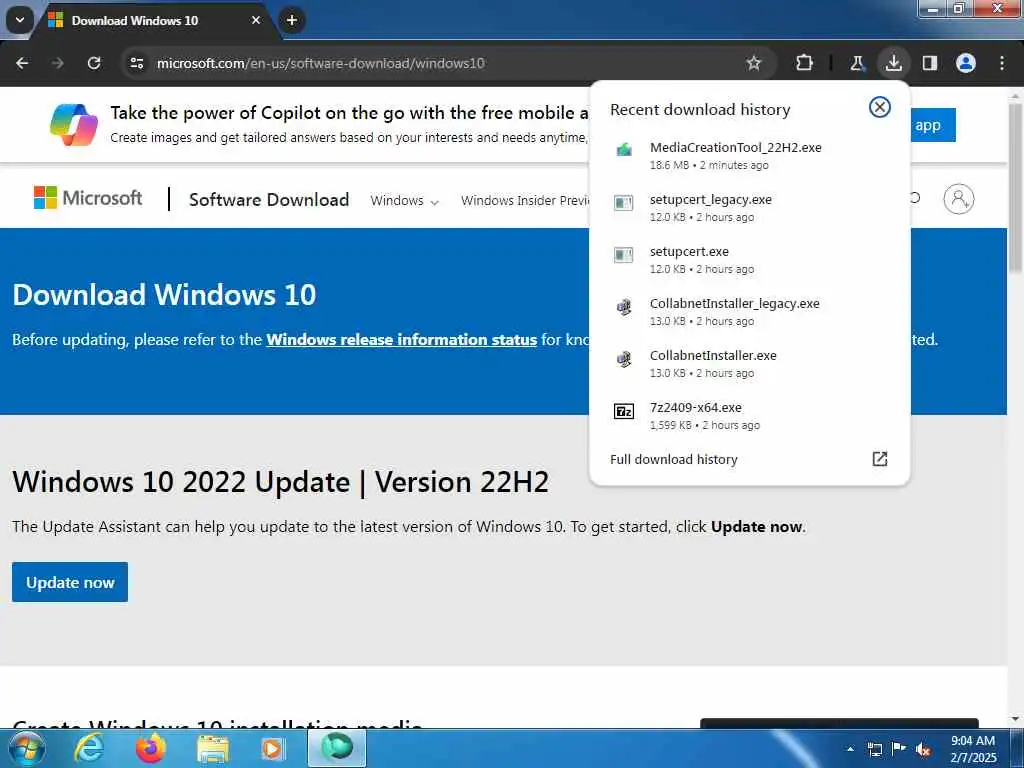This screenshot has width=1024, height=768.
Task: Open the Windows Start button
Action: 26,748
